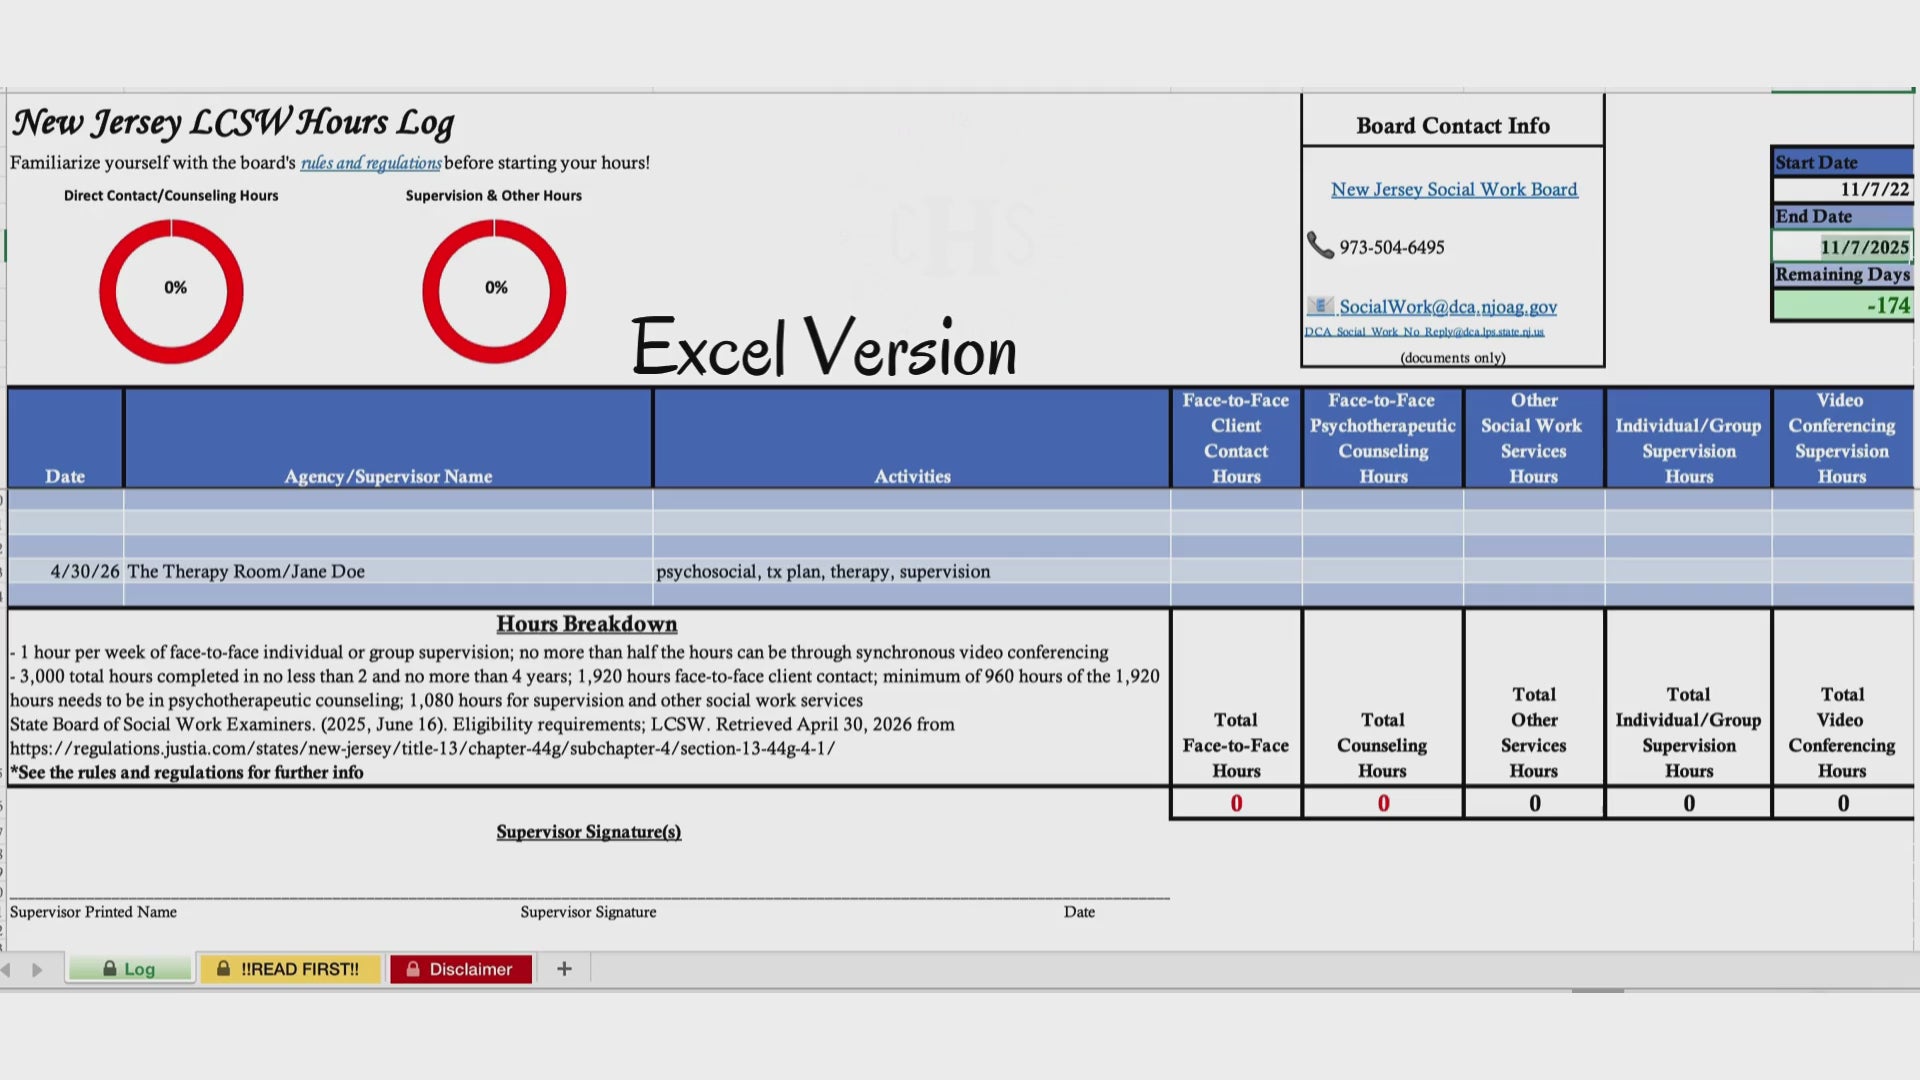
Task: Click the Supervisor Signature(s) heading
Action: point(589,832)
